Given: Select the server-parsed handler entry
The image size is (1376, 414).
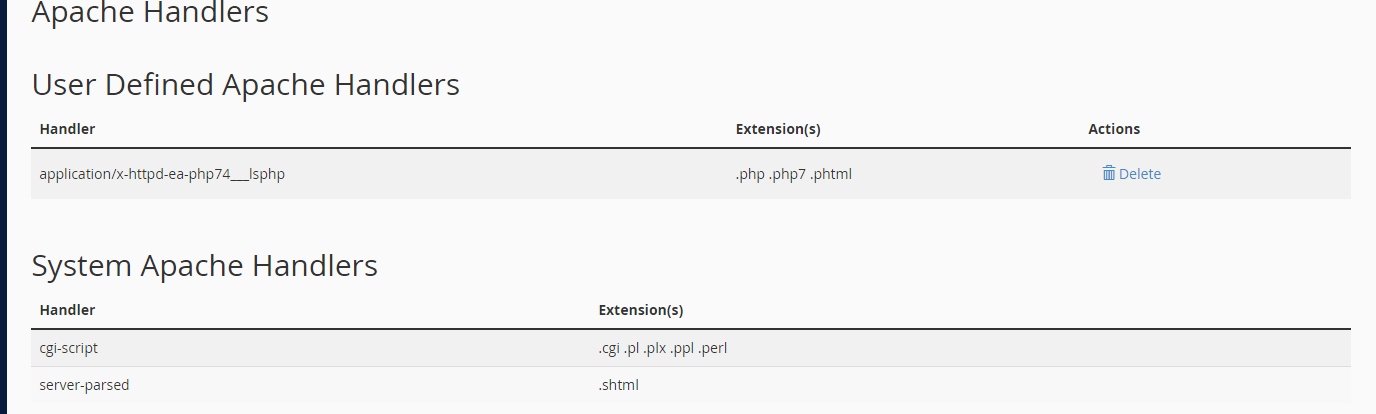Looking at the screenshot, I should pos(84,384).
